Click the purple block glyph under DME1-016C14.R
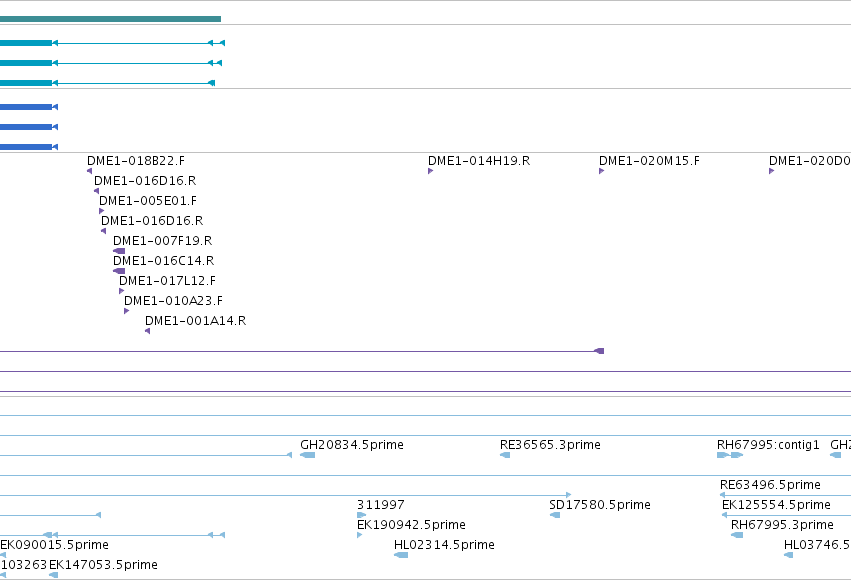Image resolution: width=851 pixels, height=580 pixels. [x=119, y=271]
